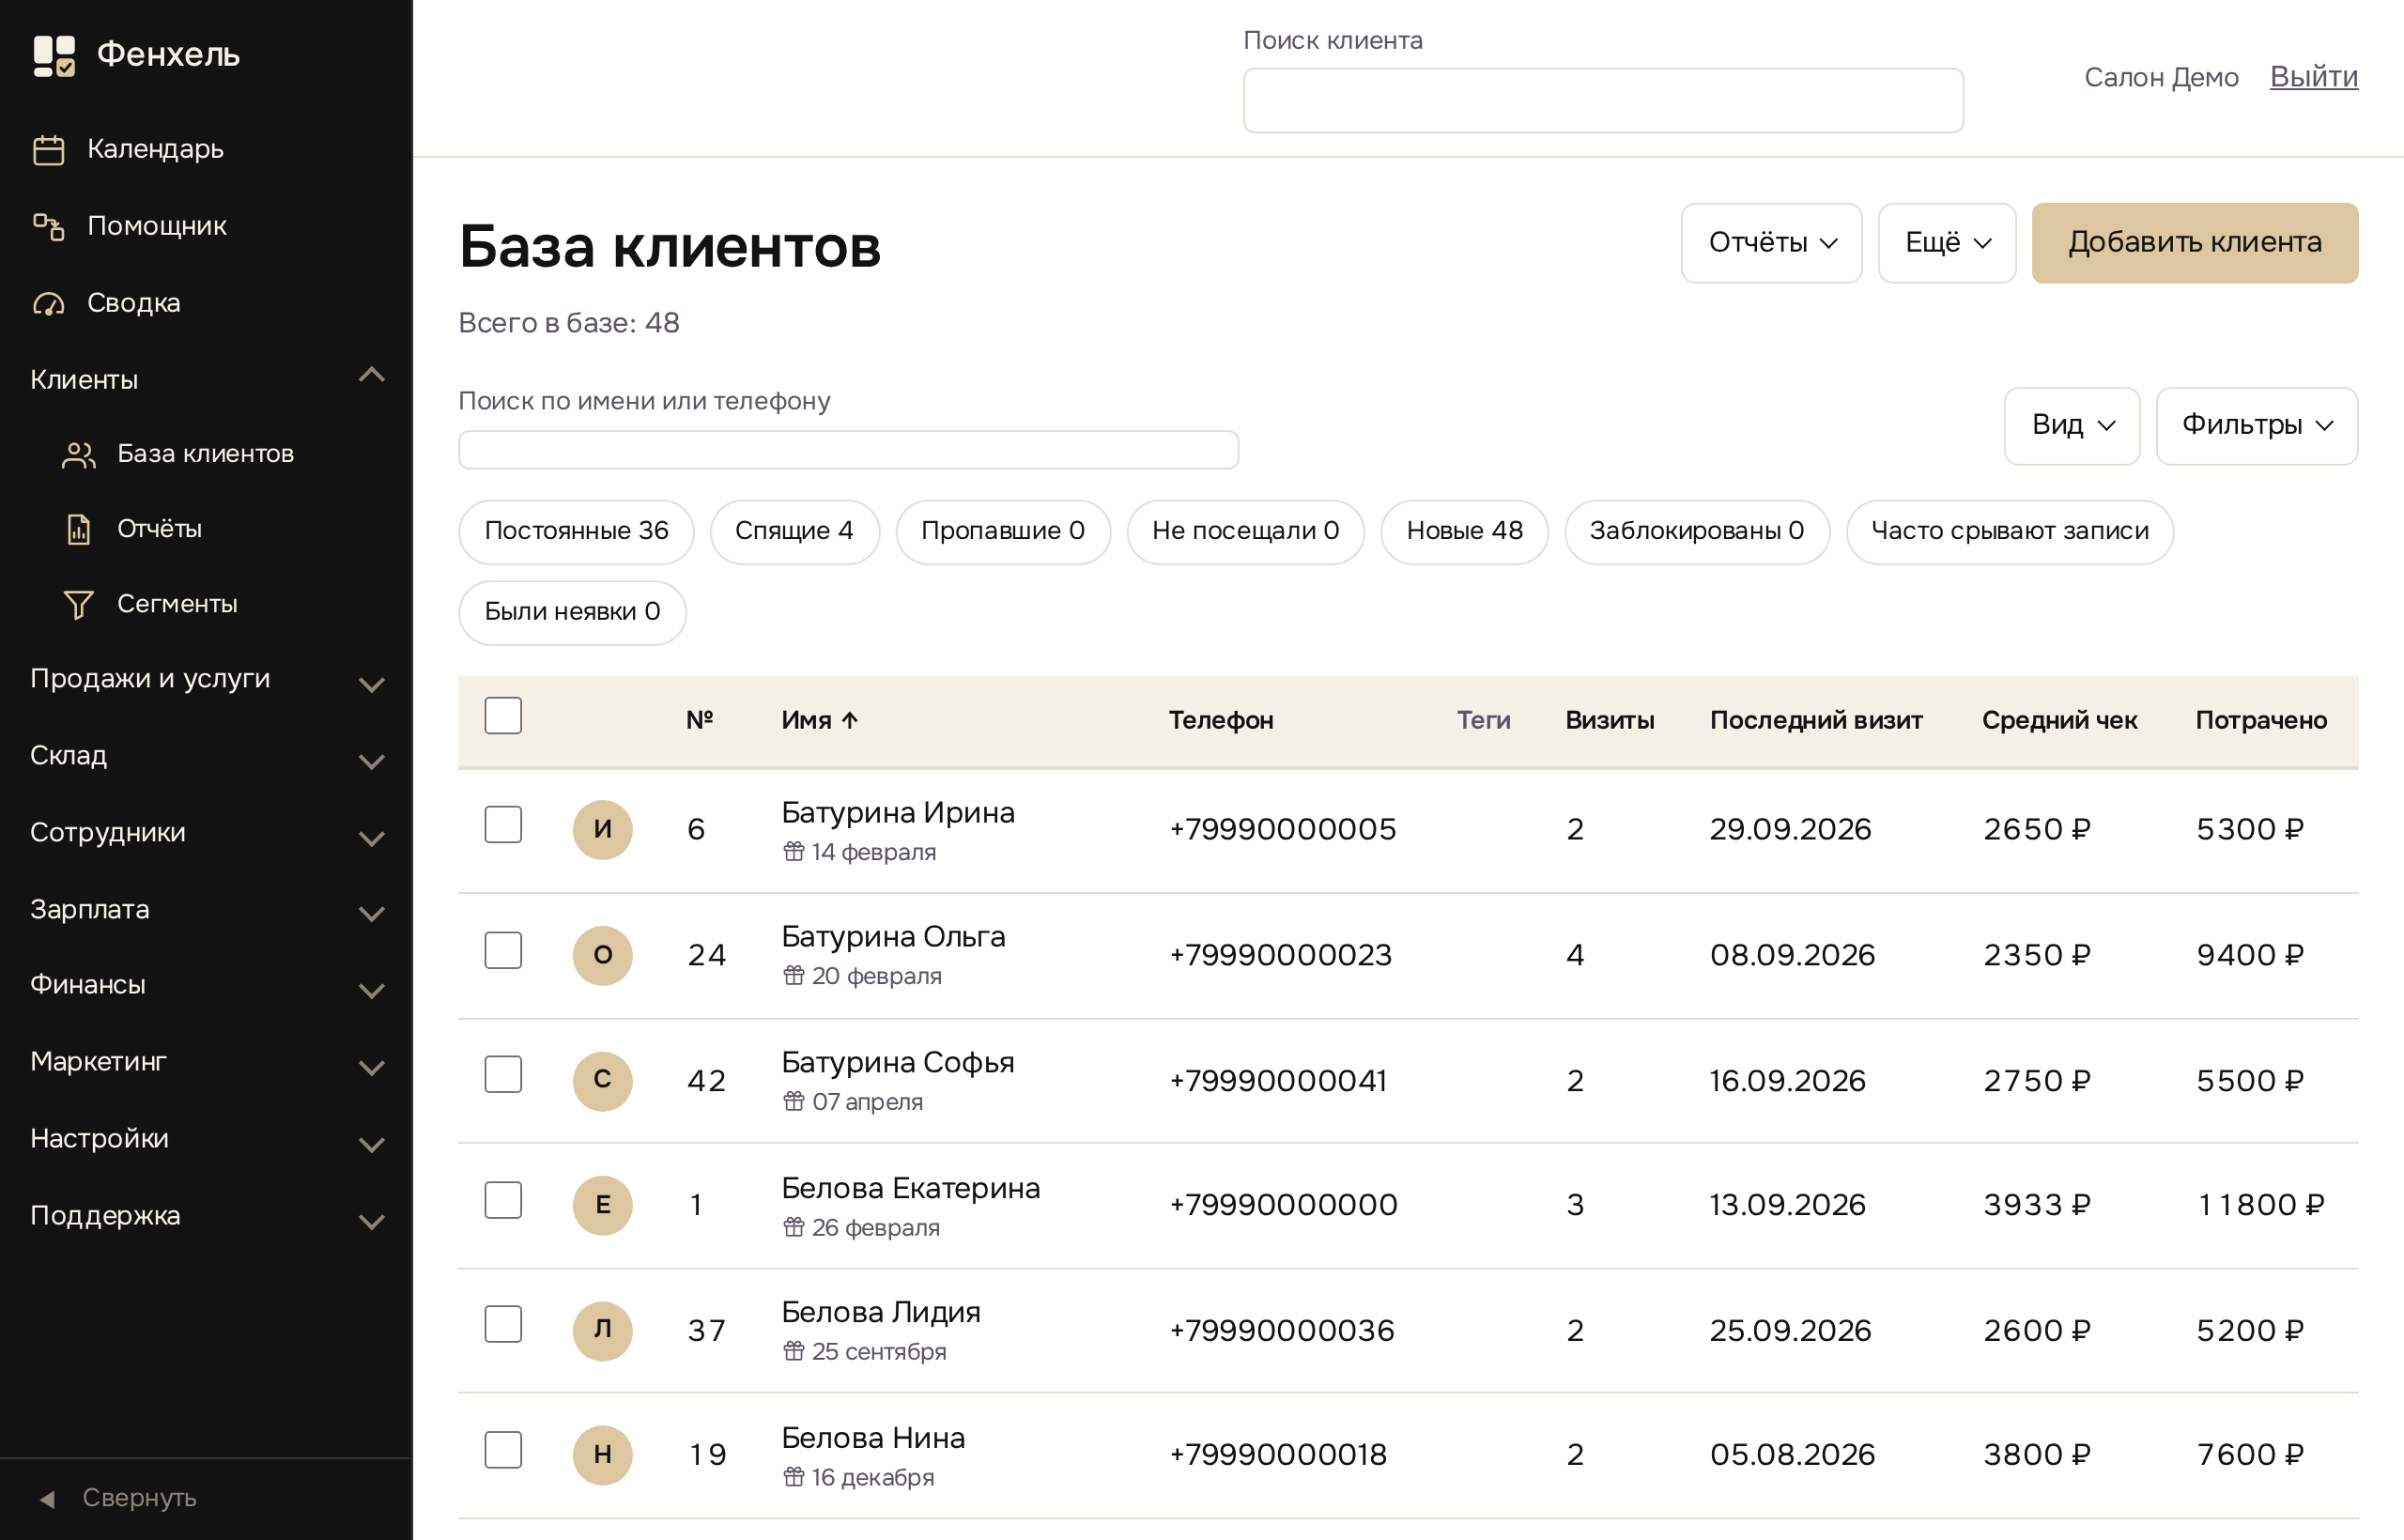Click the Добавить клиента button
Image resolution: width=2404 pixels, height=1540 pixels.
[x=2194, y=243]
